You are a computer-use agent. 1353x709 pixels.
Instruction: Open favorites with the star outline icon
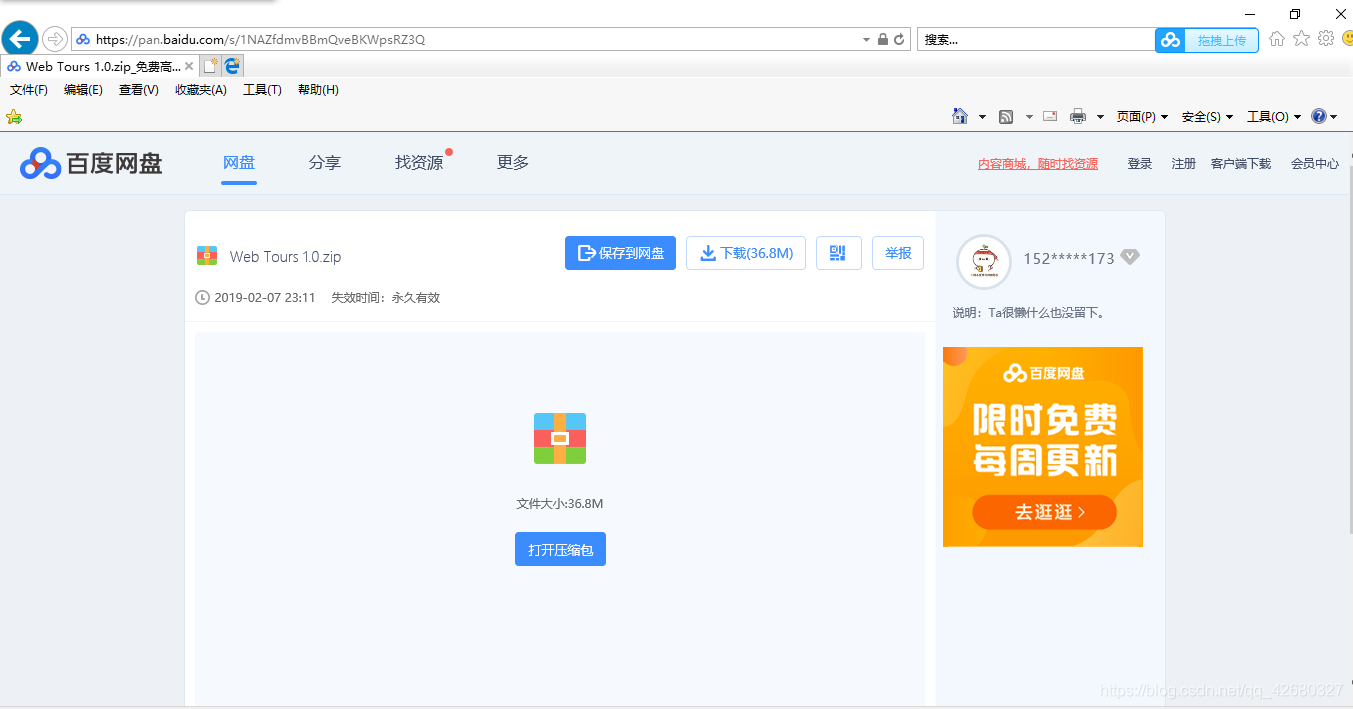coord(1301,38)
